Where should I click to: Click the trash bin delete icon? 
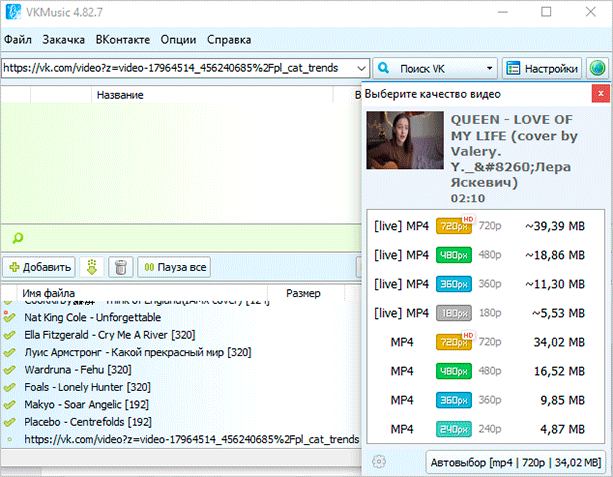click(120, 267)
